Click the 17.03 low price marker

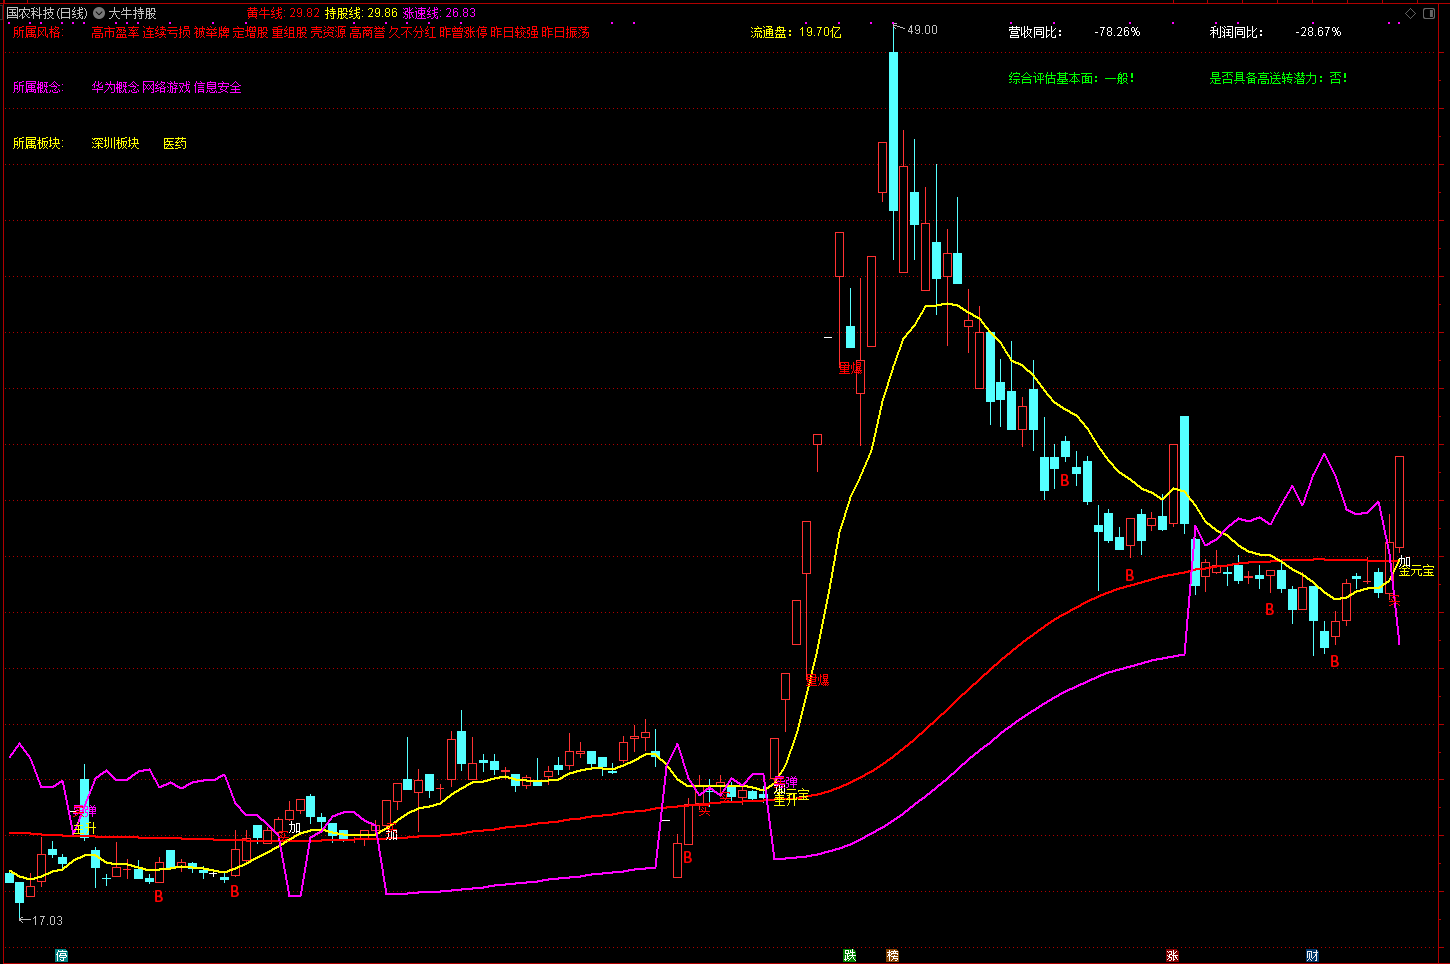tap(47, 920)
